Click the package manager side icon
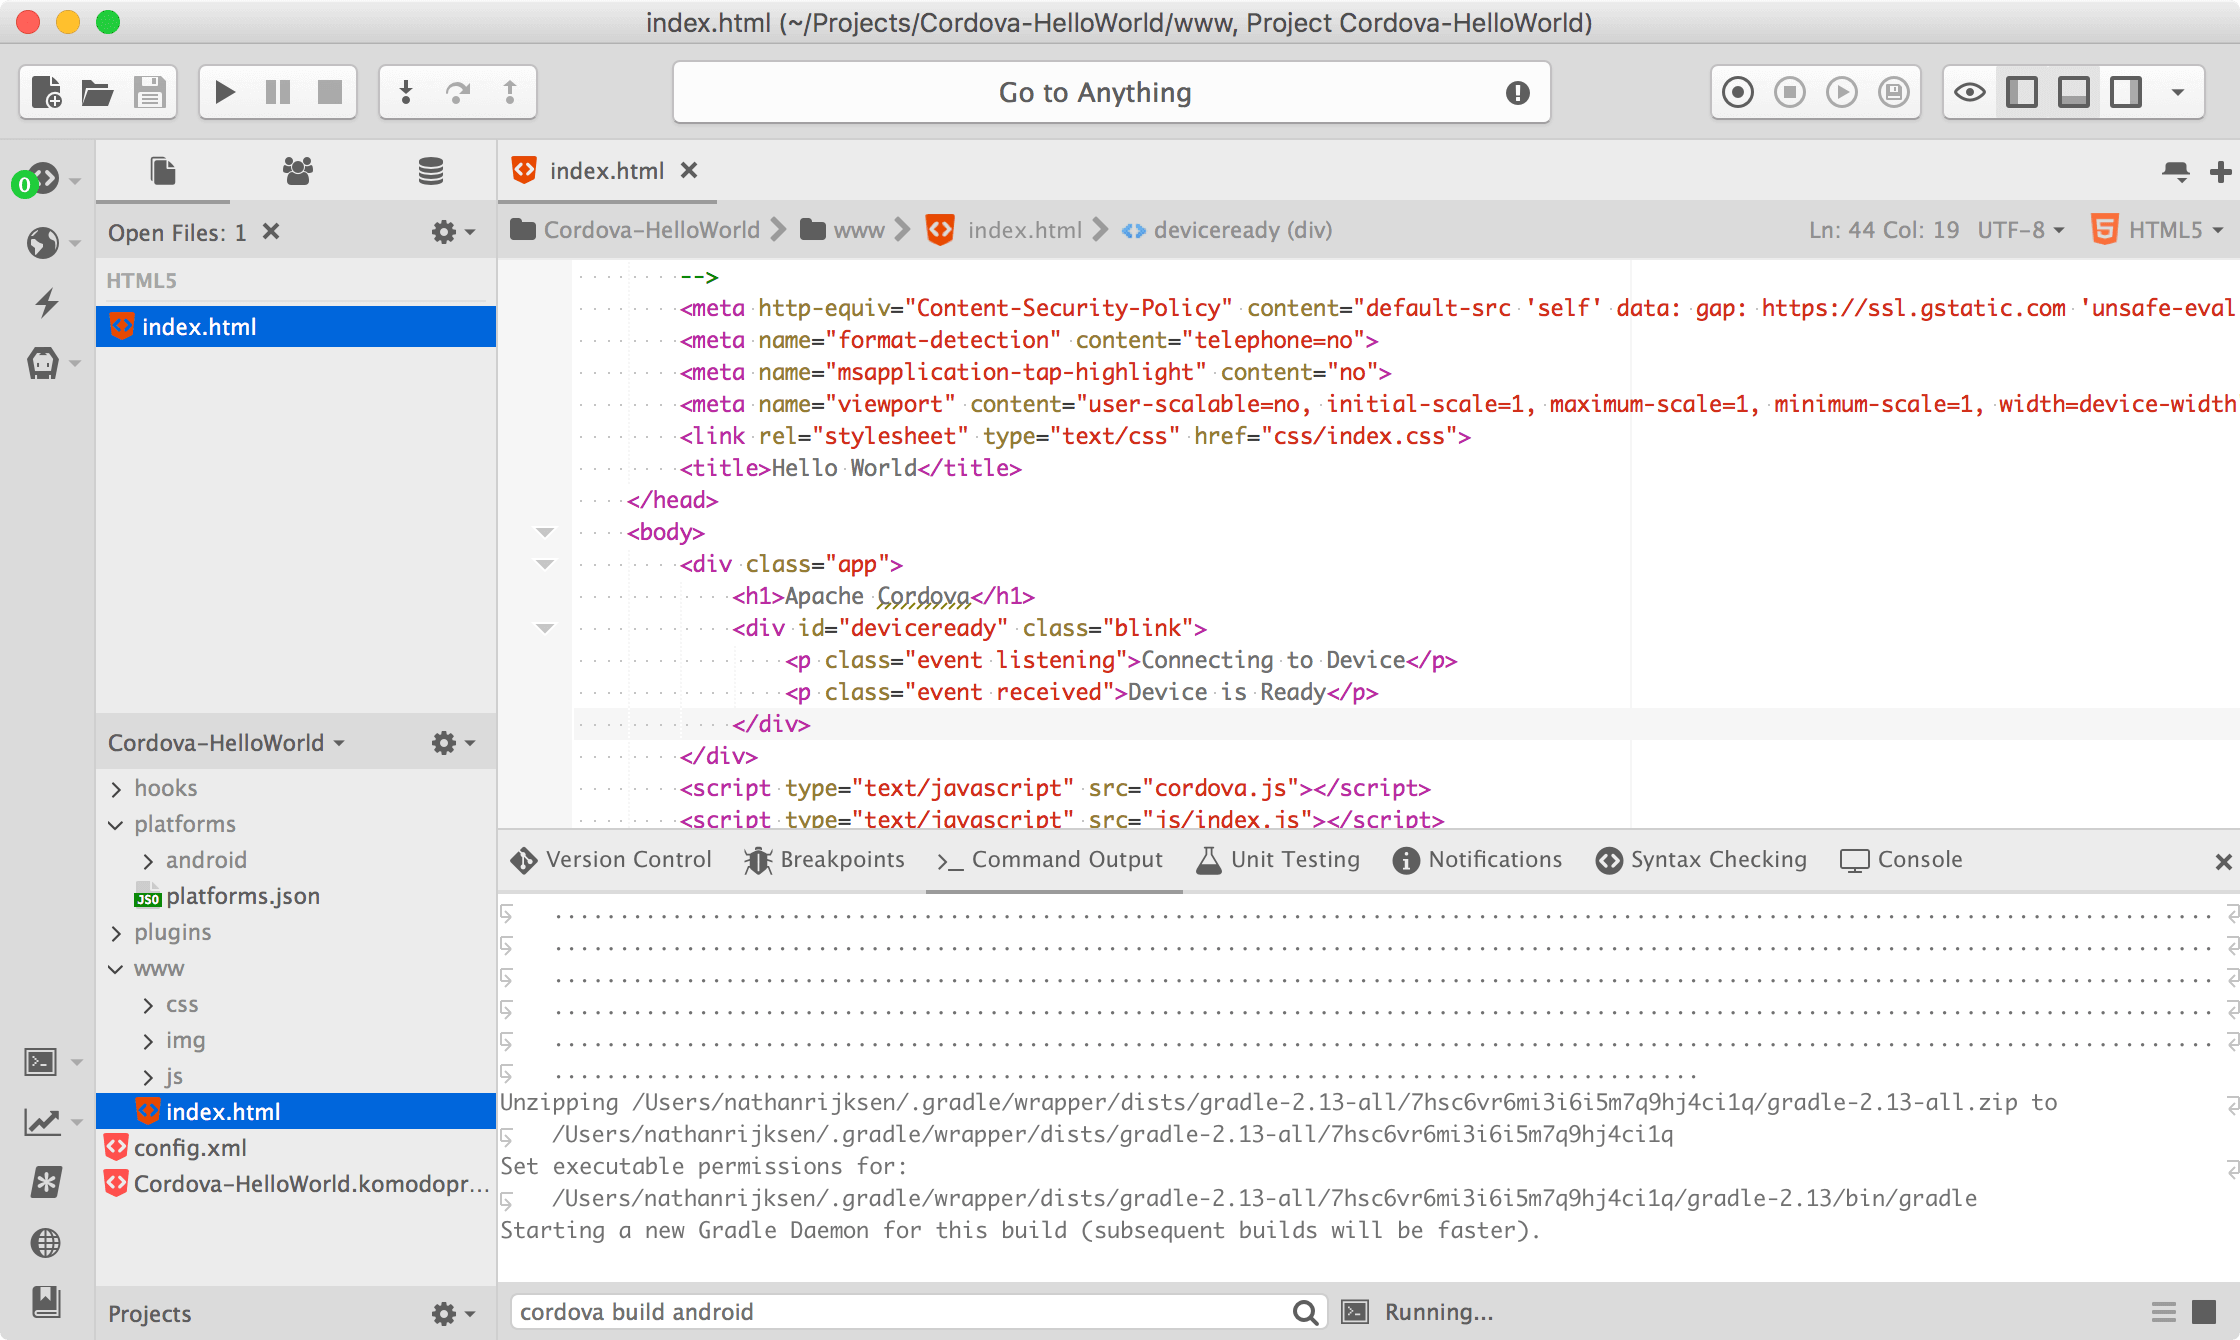This screenshot has width=2240, height=1340. point(44,362)
